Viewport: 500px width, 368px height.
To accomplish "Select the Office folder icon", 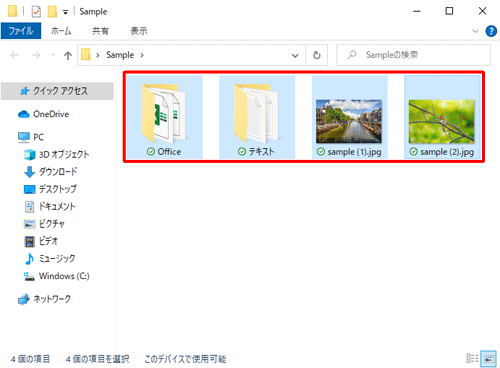I will (164, 114).
